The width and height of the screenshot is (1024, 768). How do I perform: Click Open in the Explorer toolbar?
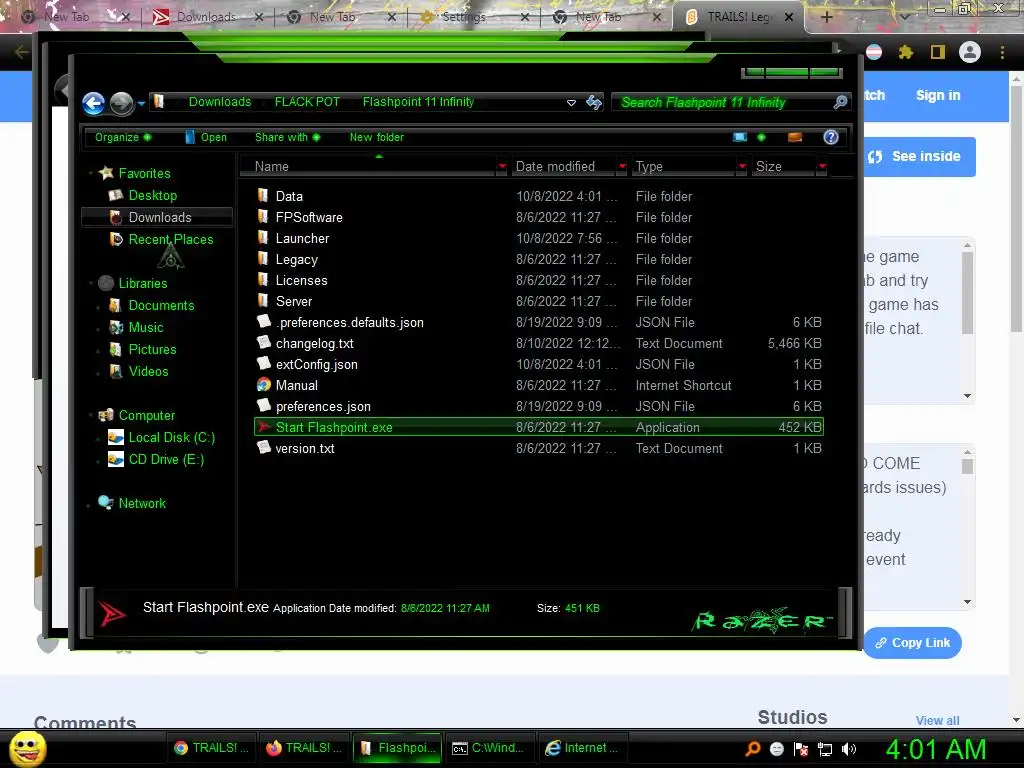206,137
